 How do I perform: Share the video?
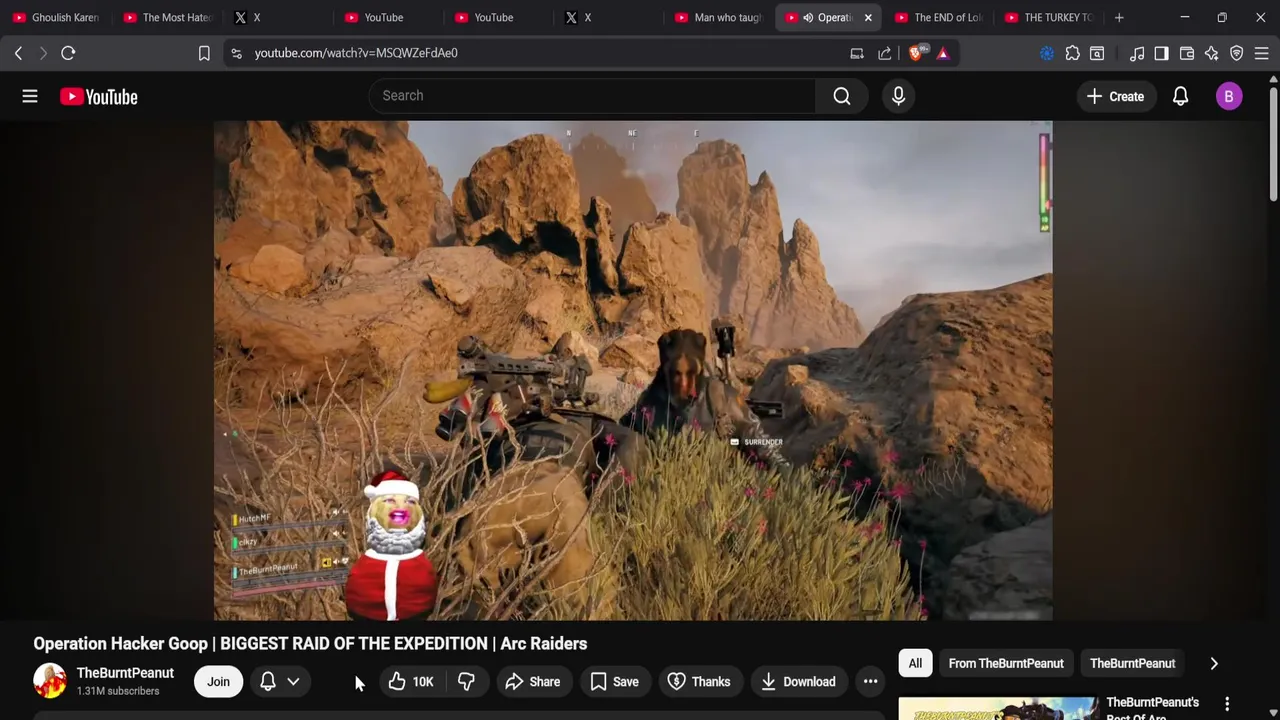[x=532, y=682]
